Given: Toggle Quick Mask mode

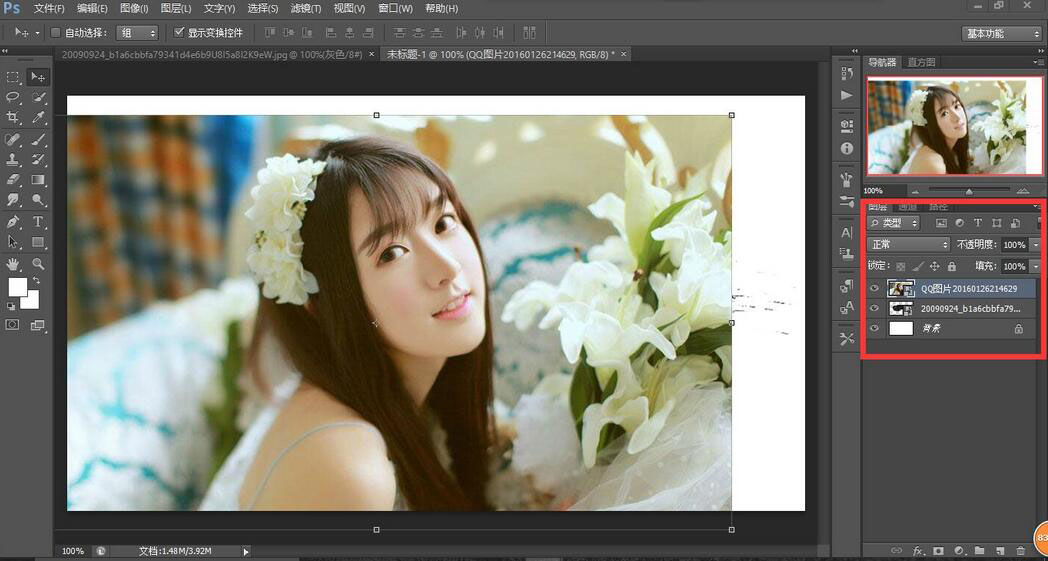Looking at the screenshot, I should click(x=13, y=324).
